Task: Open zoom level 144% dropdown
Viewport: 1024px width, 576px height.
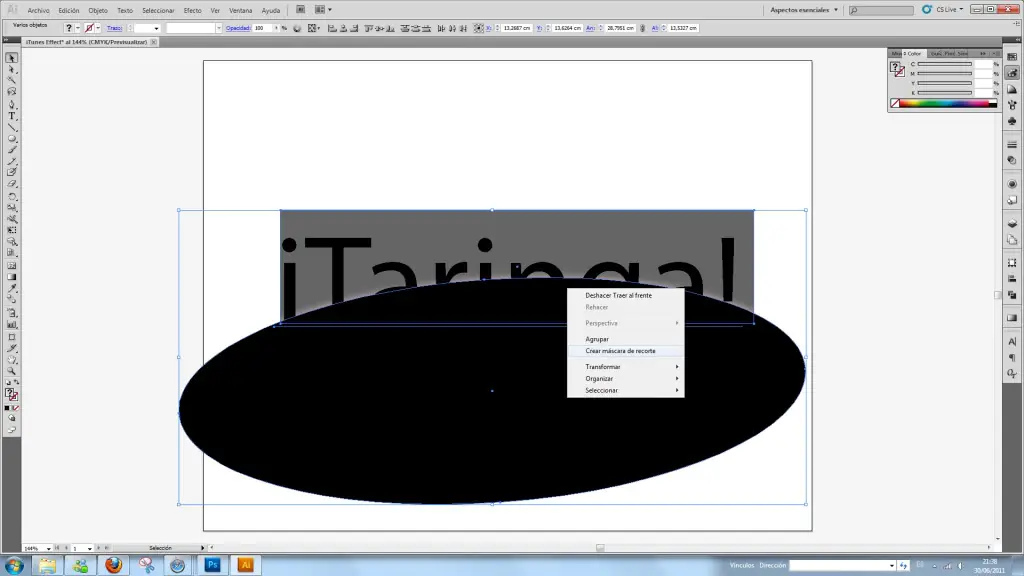Action: point(48,549)
